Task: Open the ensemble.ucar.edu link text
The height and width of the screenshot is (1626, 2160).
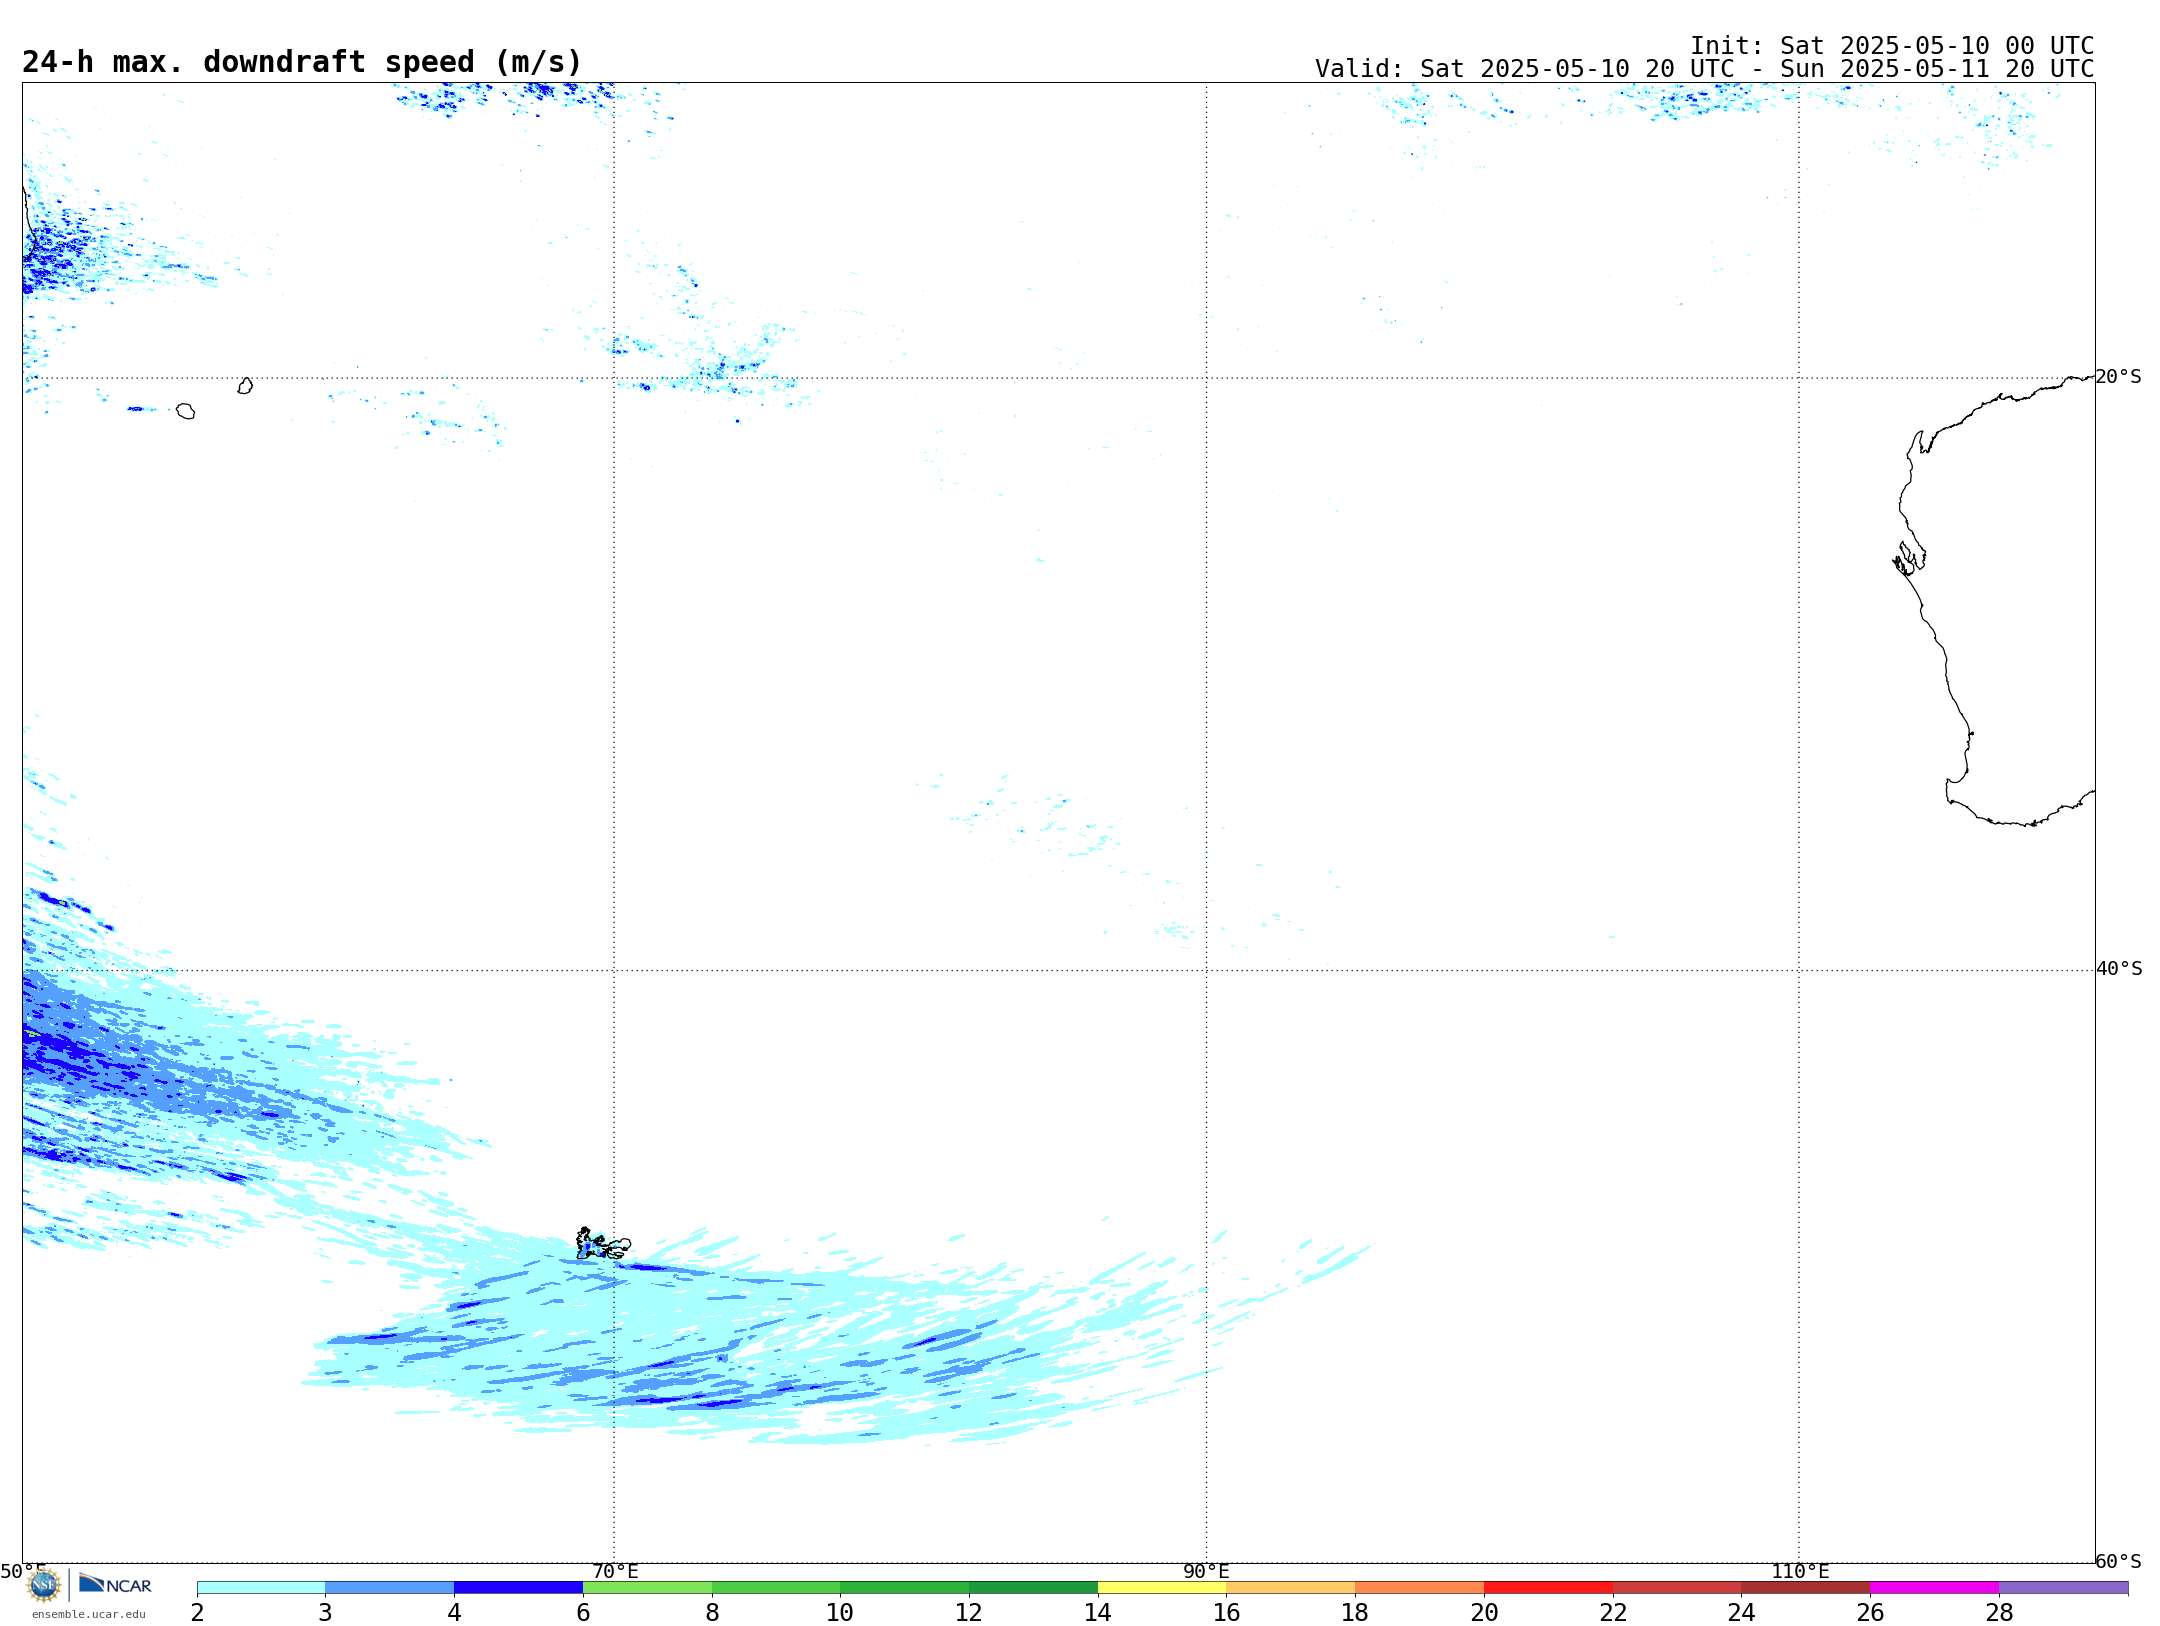Action: 89,1614
